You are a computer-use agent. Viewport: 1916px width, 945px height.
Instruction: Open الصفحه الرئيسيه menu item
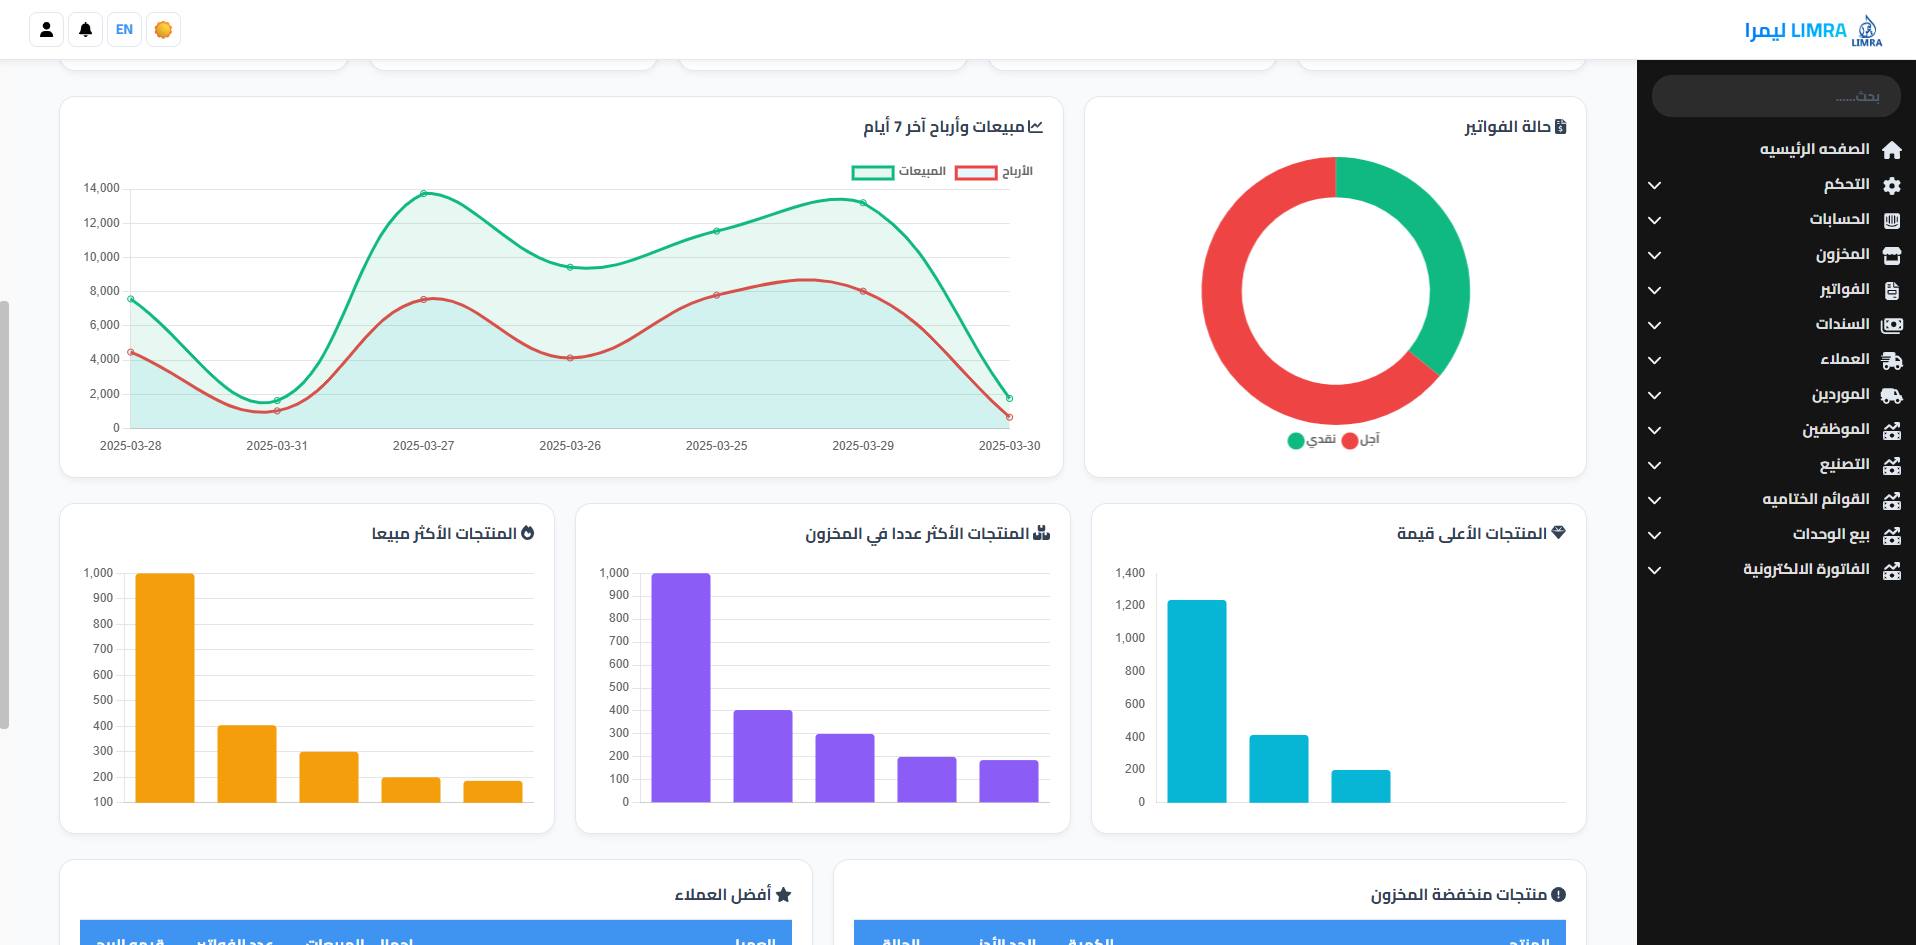1814,149
